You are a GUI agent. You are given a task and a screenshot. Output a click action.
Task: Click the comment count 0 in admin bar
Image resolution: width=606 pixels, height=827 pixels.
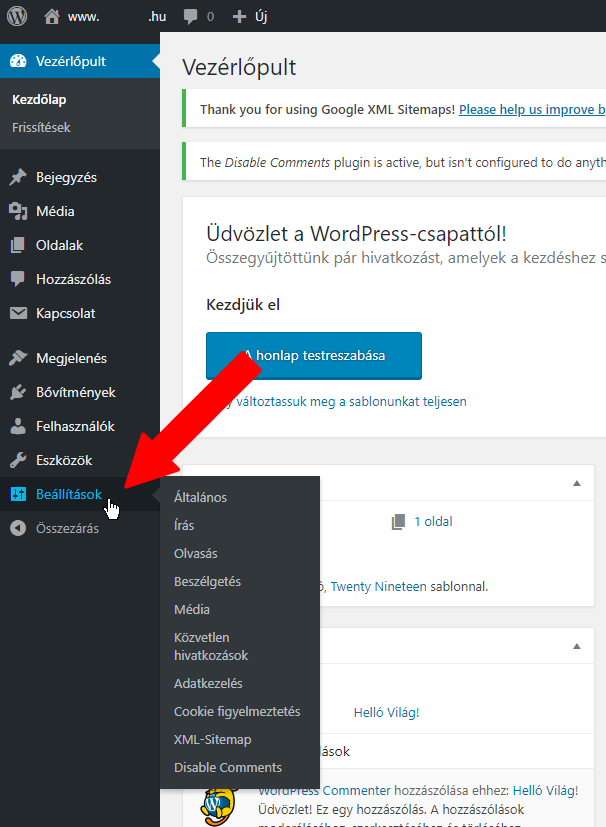click(210, 17)
